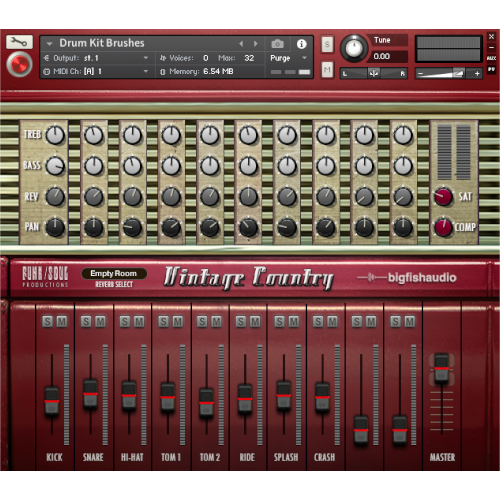The height and width of the screenshot is (500, 500).
Task: Minimize the instrument with the header minus button
Action: (x=491, y=48)
